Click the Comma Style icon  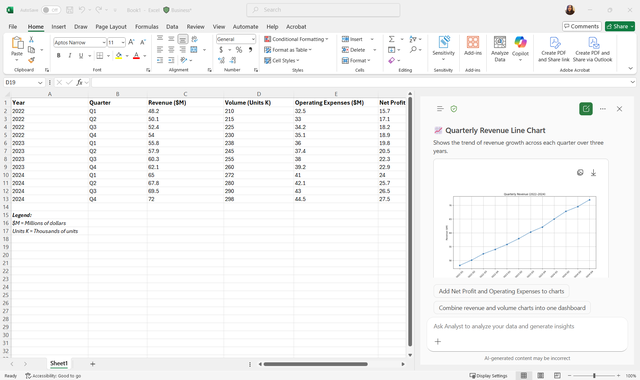(250, 50)
